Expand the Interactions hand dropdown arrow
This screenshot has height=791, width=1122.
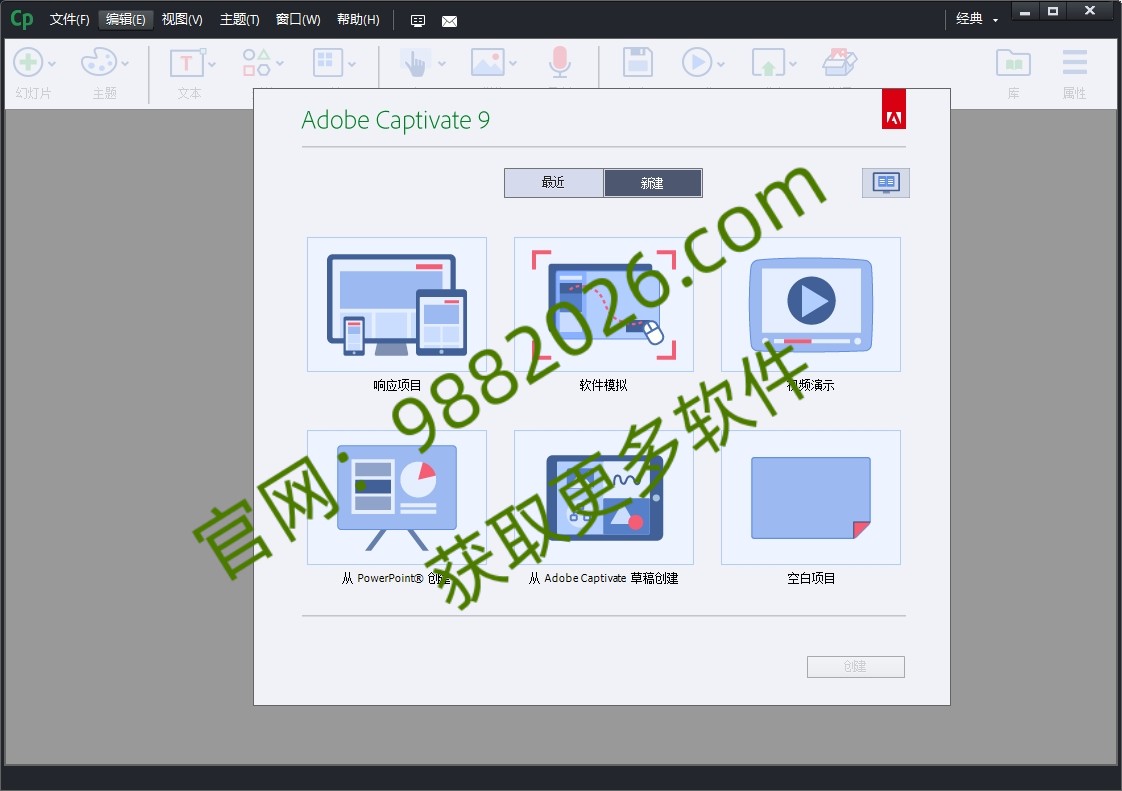click(442, 64)
